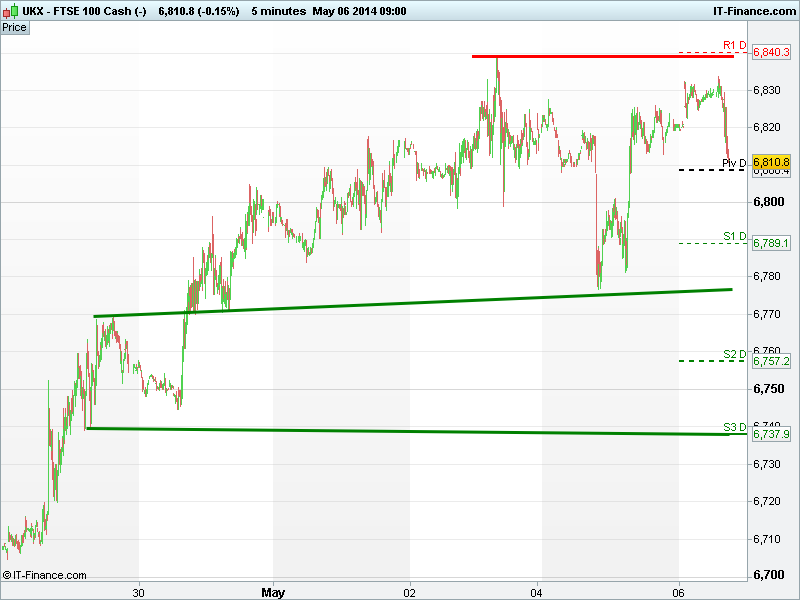
Task: Click the 6,789.1 support price box
Action: point(771,243)
